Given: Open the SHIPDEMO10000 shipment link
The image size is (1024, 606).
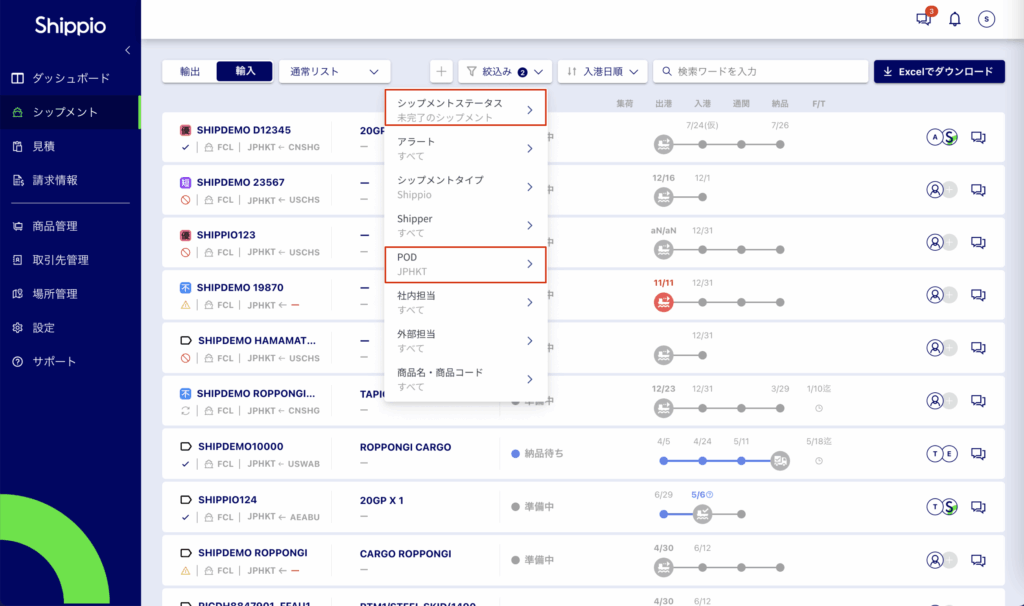Looking at the screenshot, I should point(240,446).
